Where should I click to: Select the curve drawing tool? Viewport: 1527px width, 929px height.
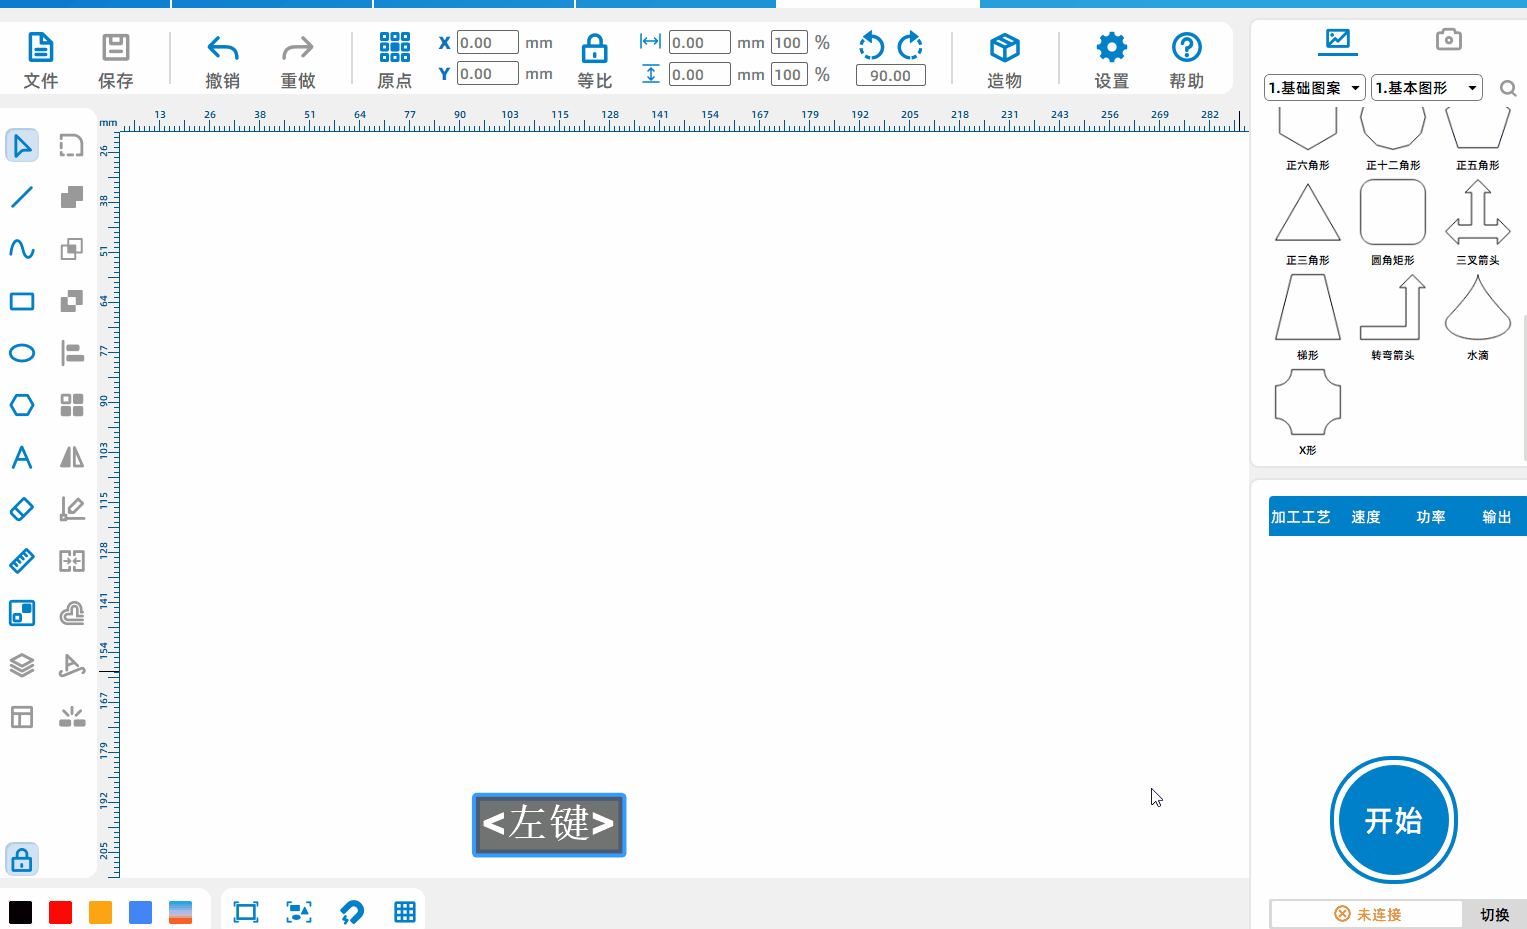(x=22, y=249)
